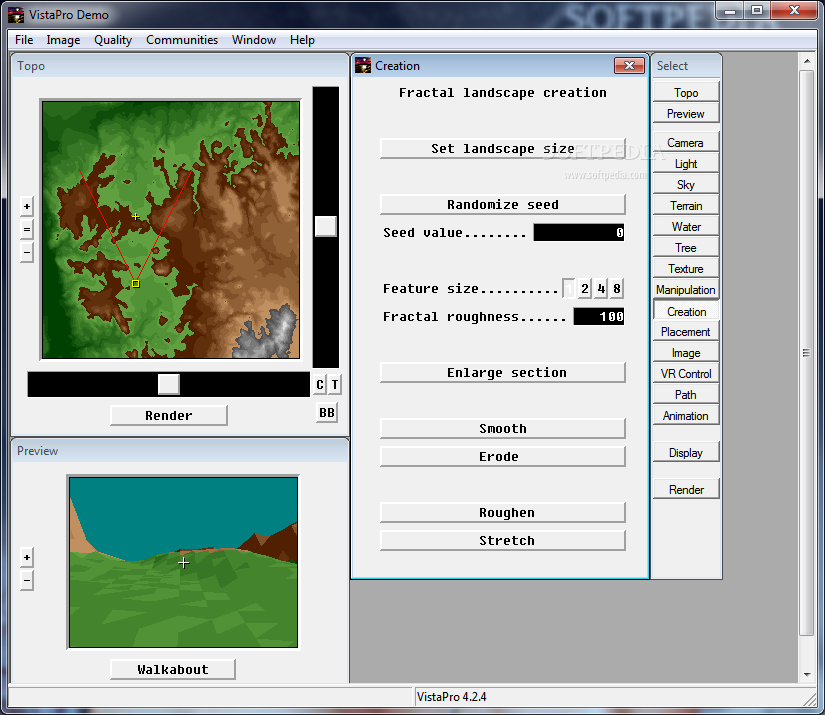Open the Quality menu
Screen dimensions: 825x715
pos(113,40)
